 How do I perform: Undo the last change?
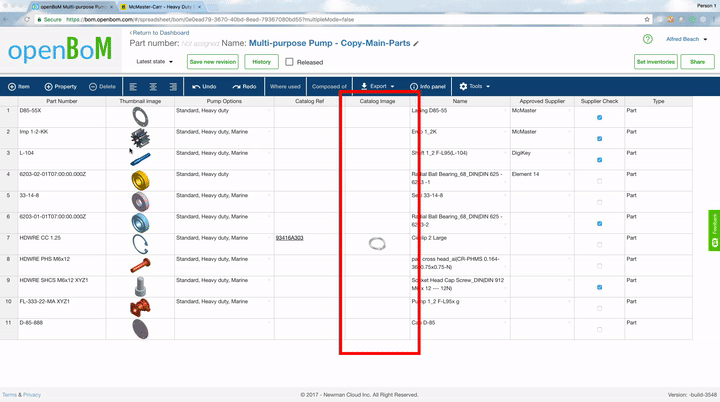[204, 86]
